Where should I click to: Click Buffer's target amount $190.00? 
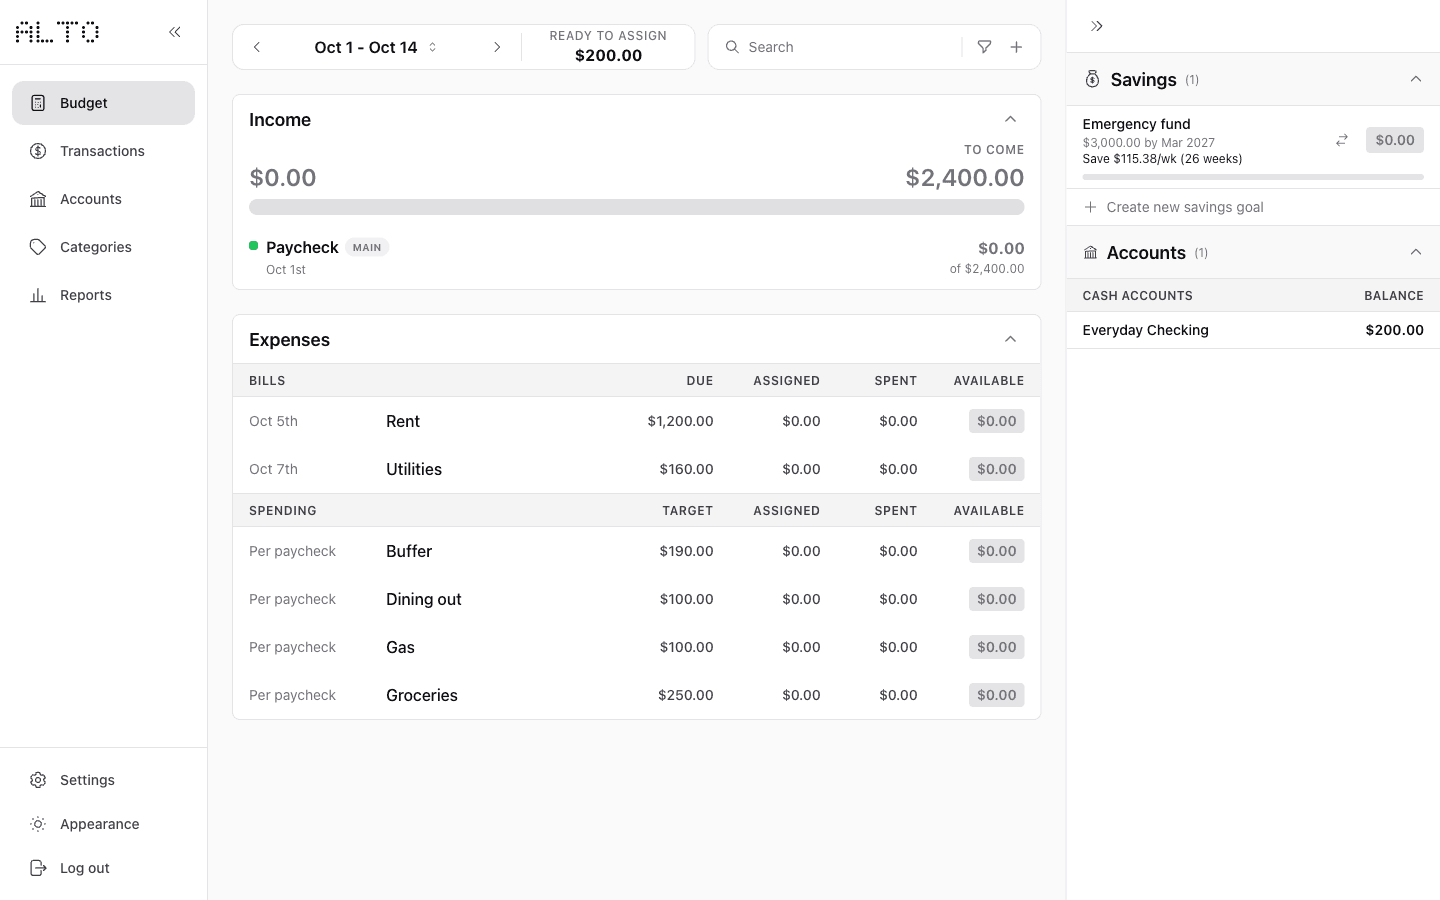tap(686, 551)
